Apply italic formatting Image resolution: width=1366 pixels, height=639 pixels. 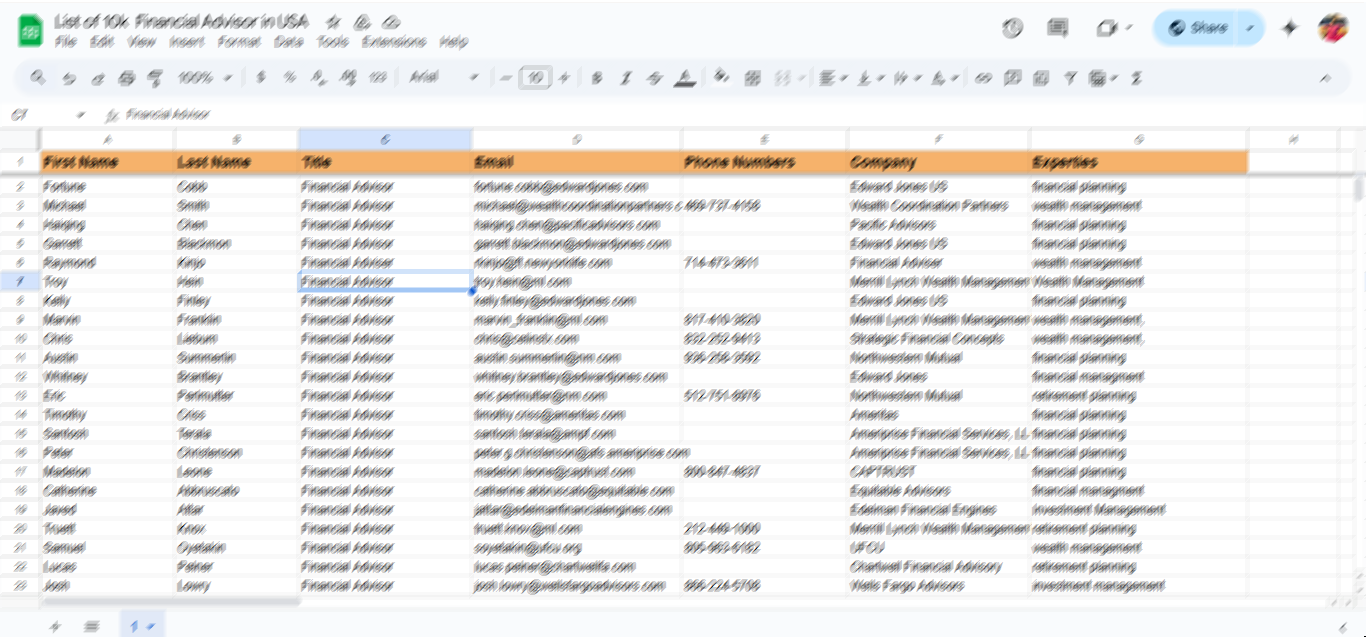626,78
